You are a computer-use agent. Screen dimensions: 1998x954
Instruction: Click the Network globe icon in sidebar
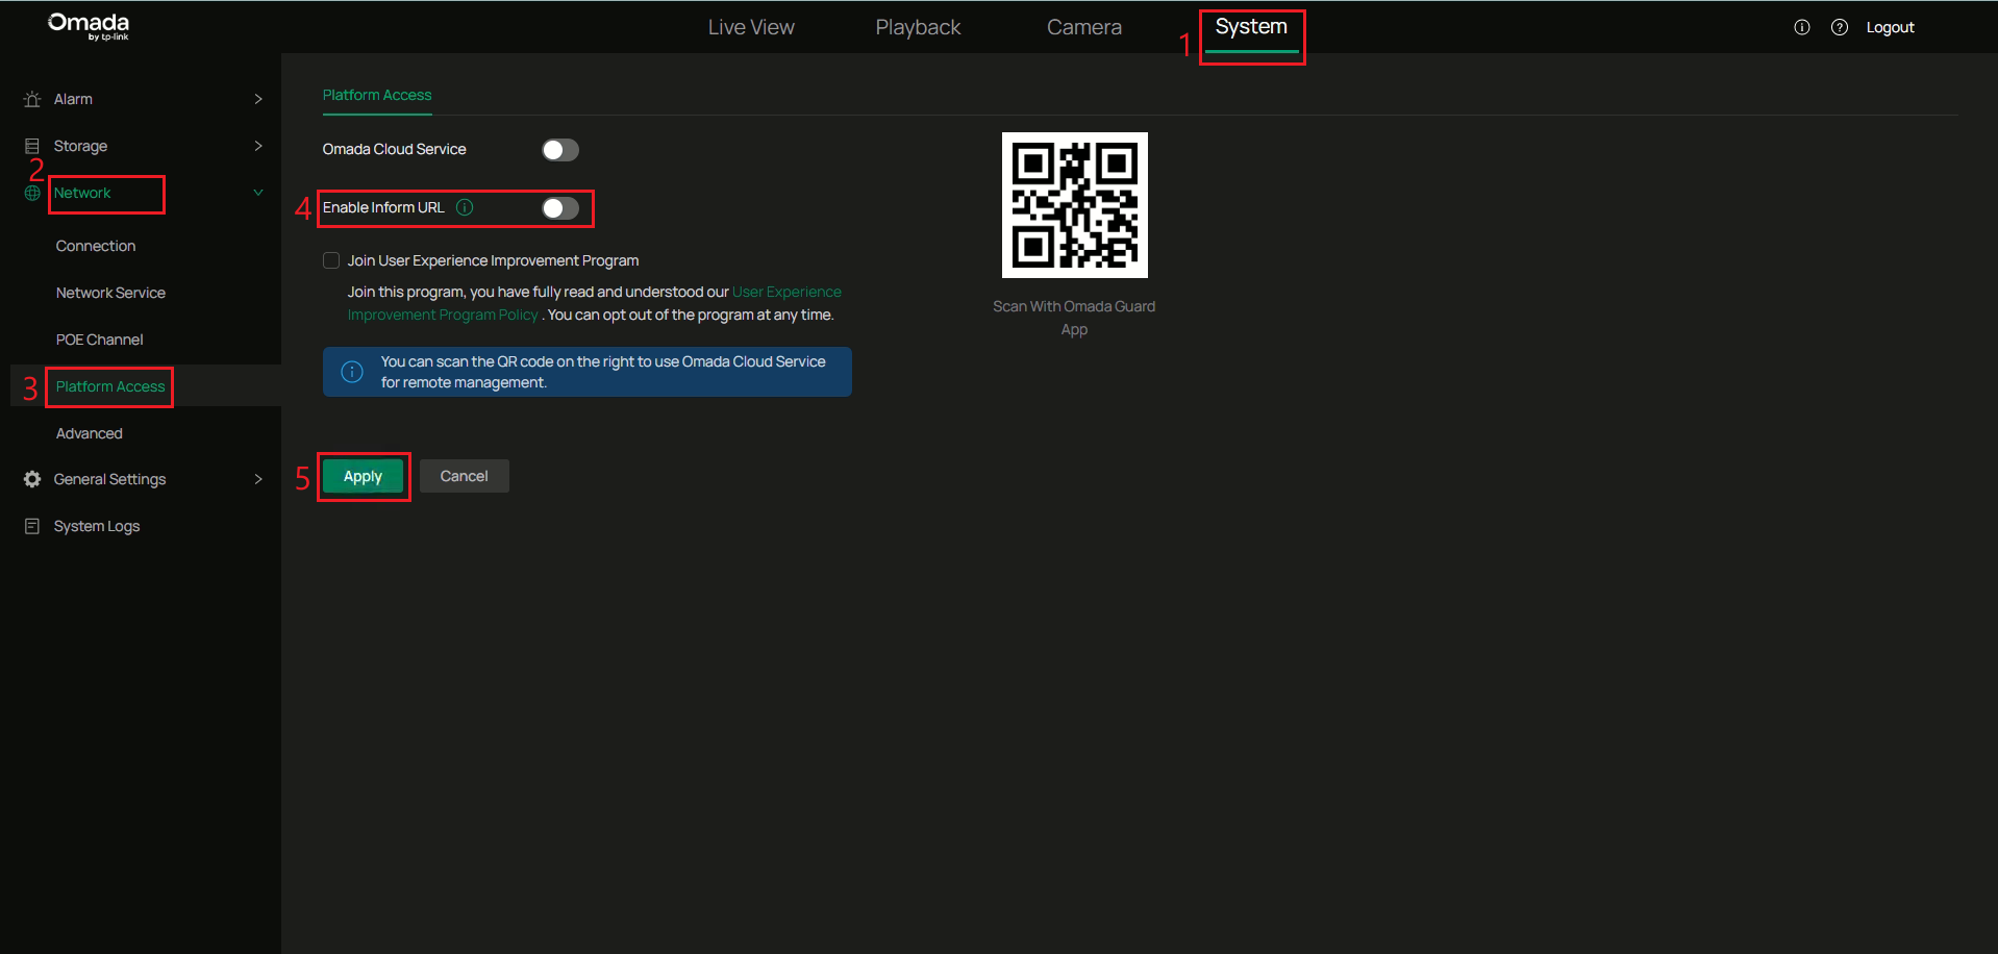pos(32,193)
